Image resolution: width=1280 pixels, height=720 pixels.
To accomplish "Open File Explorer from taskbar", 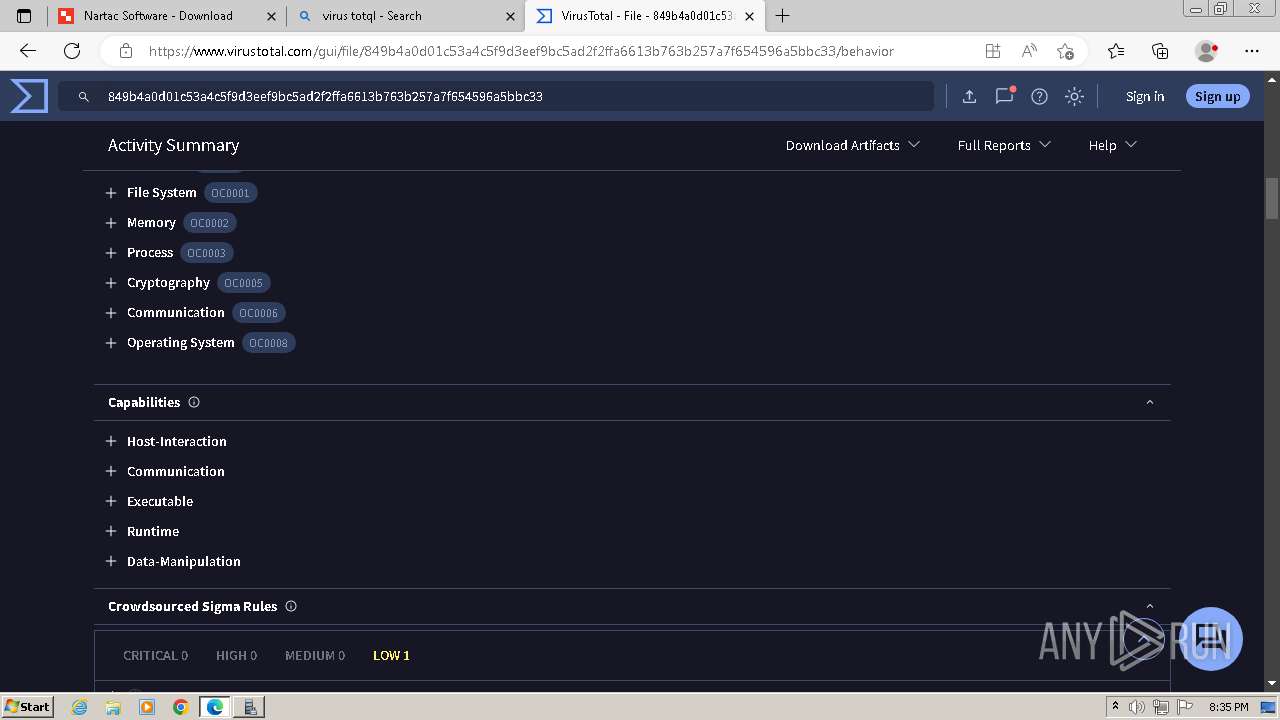I will 113,707.
